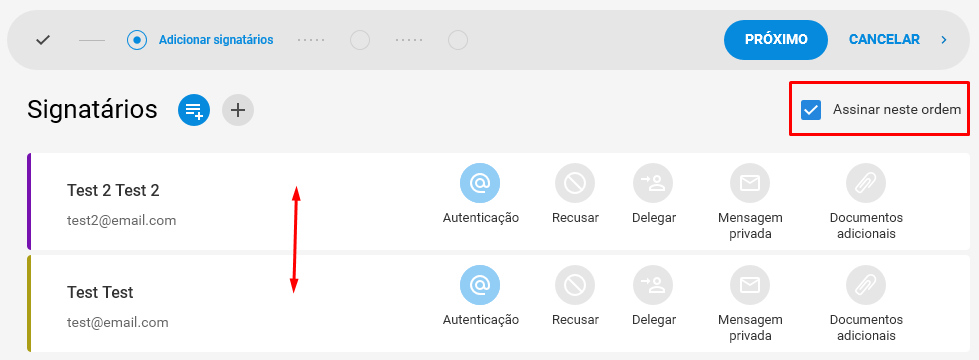Open Documentos adicionais for Test Test
The height and width of the screenshot is (360, 979).
(x=866, y=285)
